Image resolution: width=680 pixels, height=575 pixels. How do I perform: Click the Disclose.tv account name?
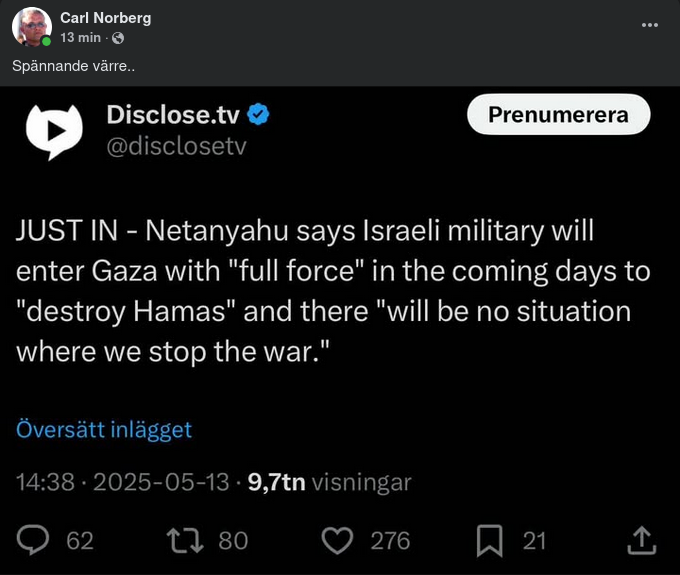click(173, 115)
